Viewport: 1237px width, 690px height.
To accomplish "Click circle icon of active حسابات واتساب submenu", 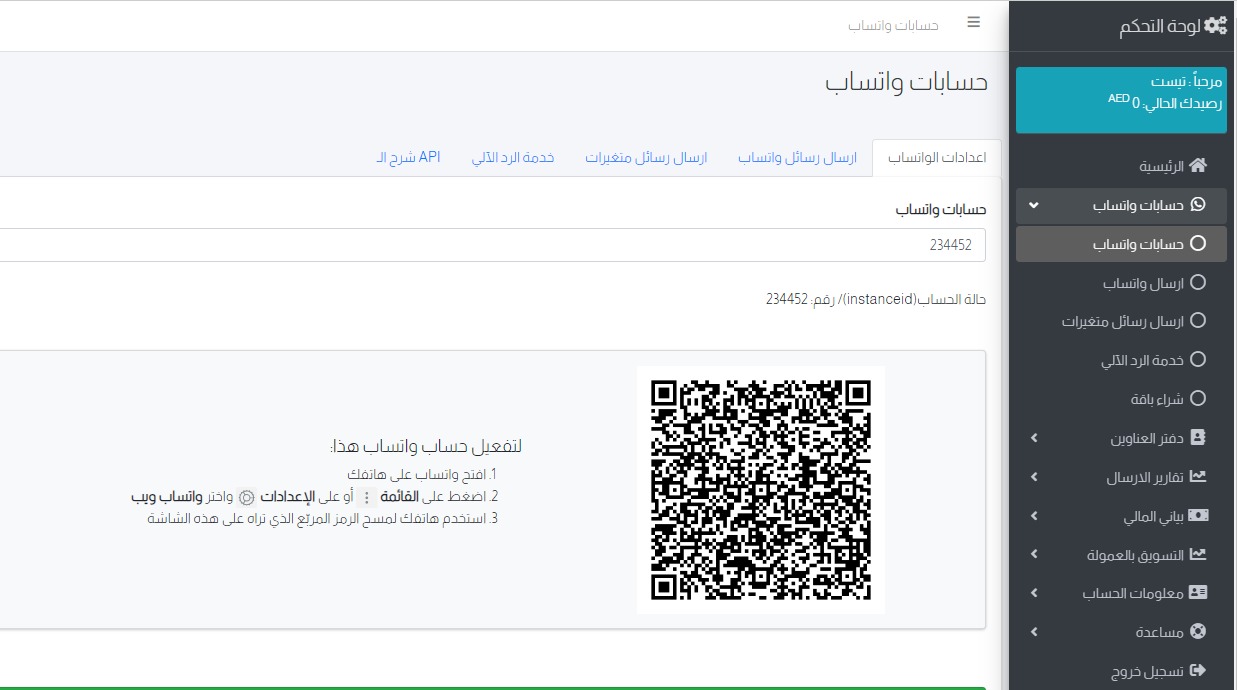I will coord(1198,243).
